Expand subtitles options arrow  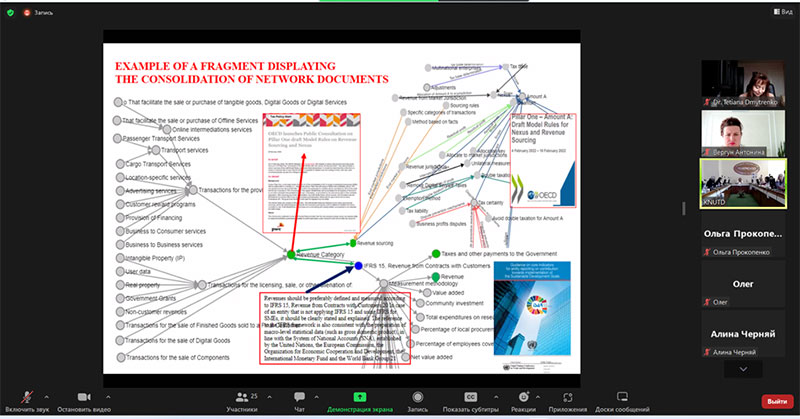coord(496,397)
